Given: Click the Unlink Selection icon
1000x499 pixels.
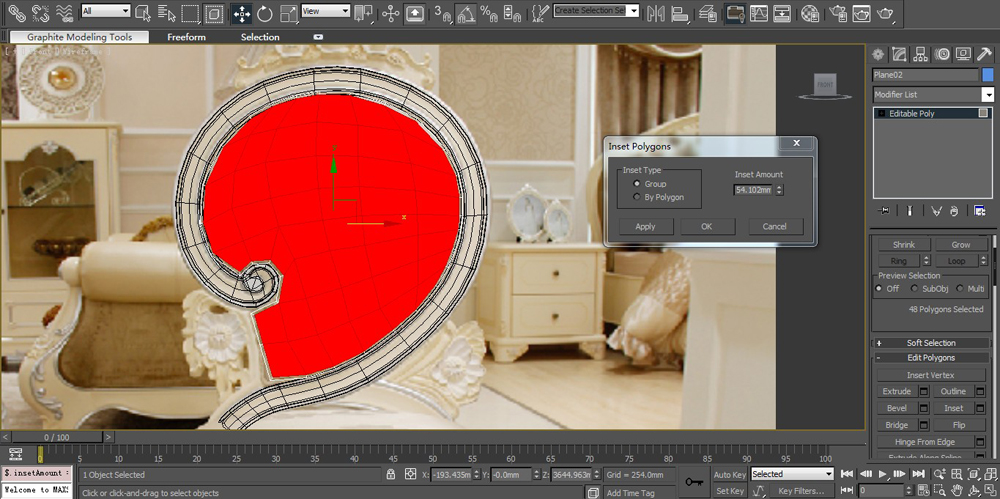Looking at the screenshot, I should (40, 12).
